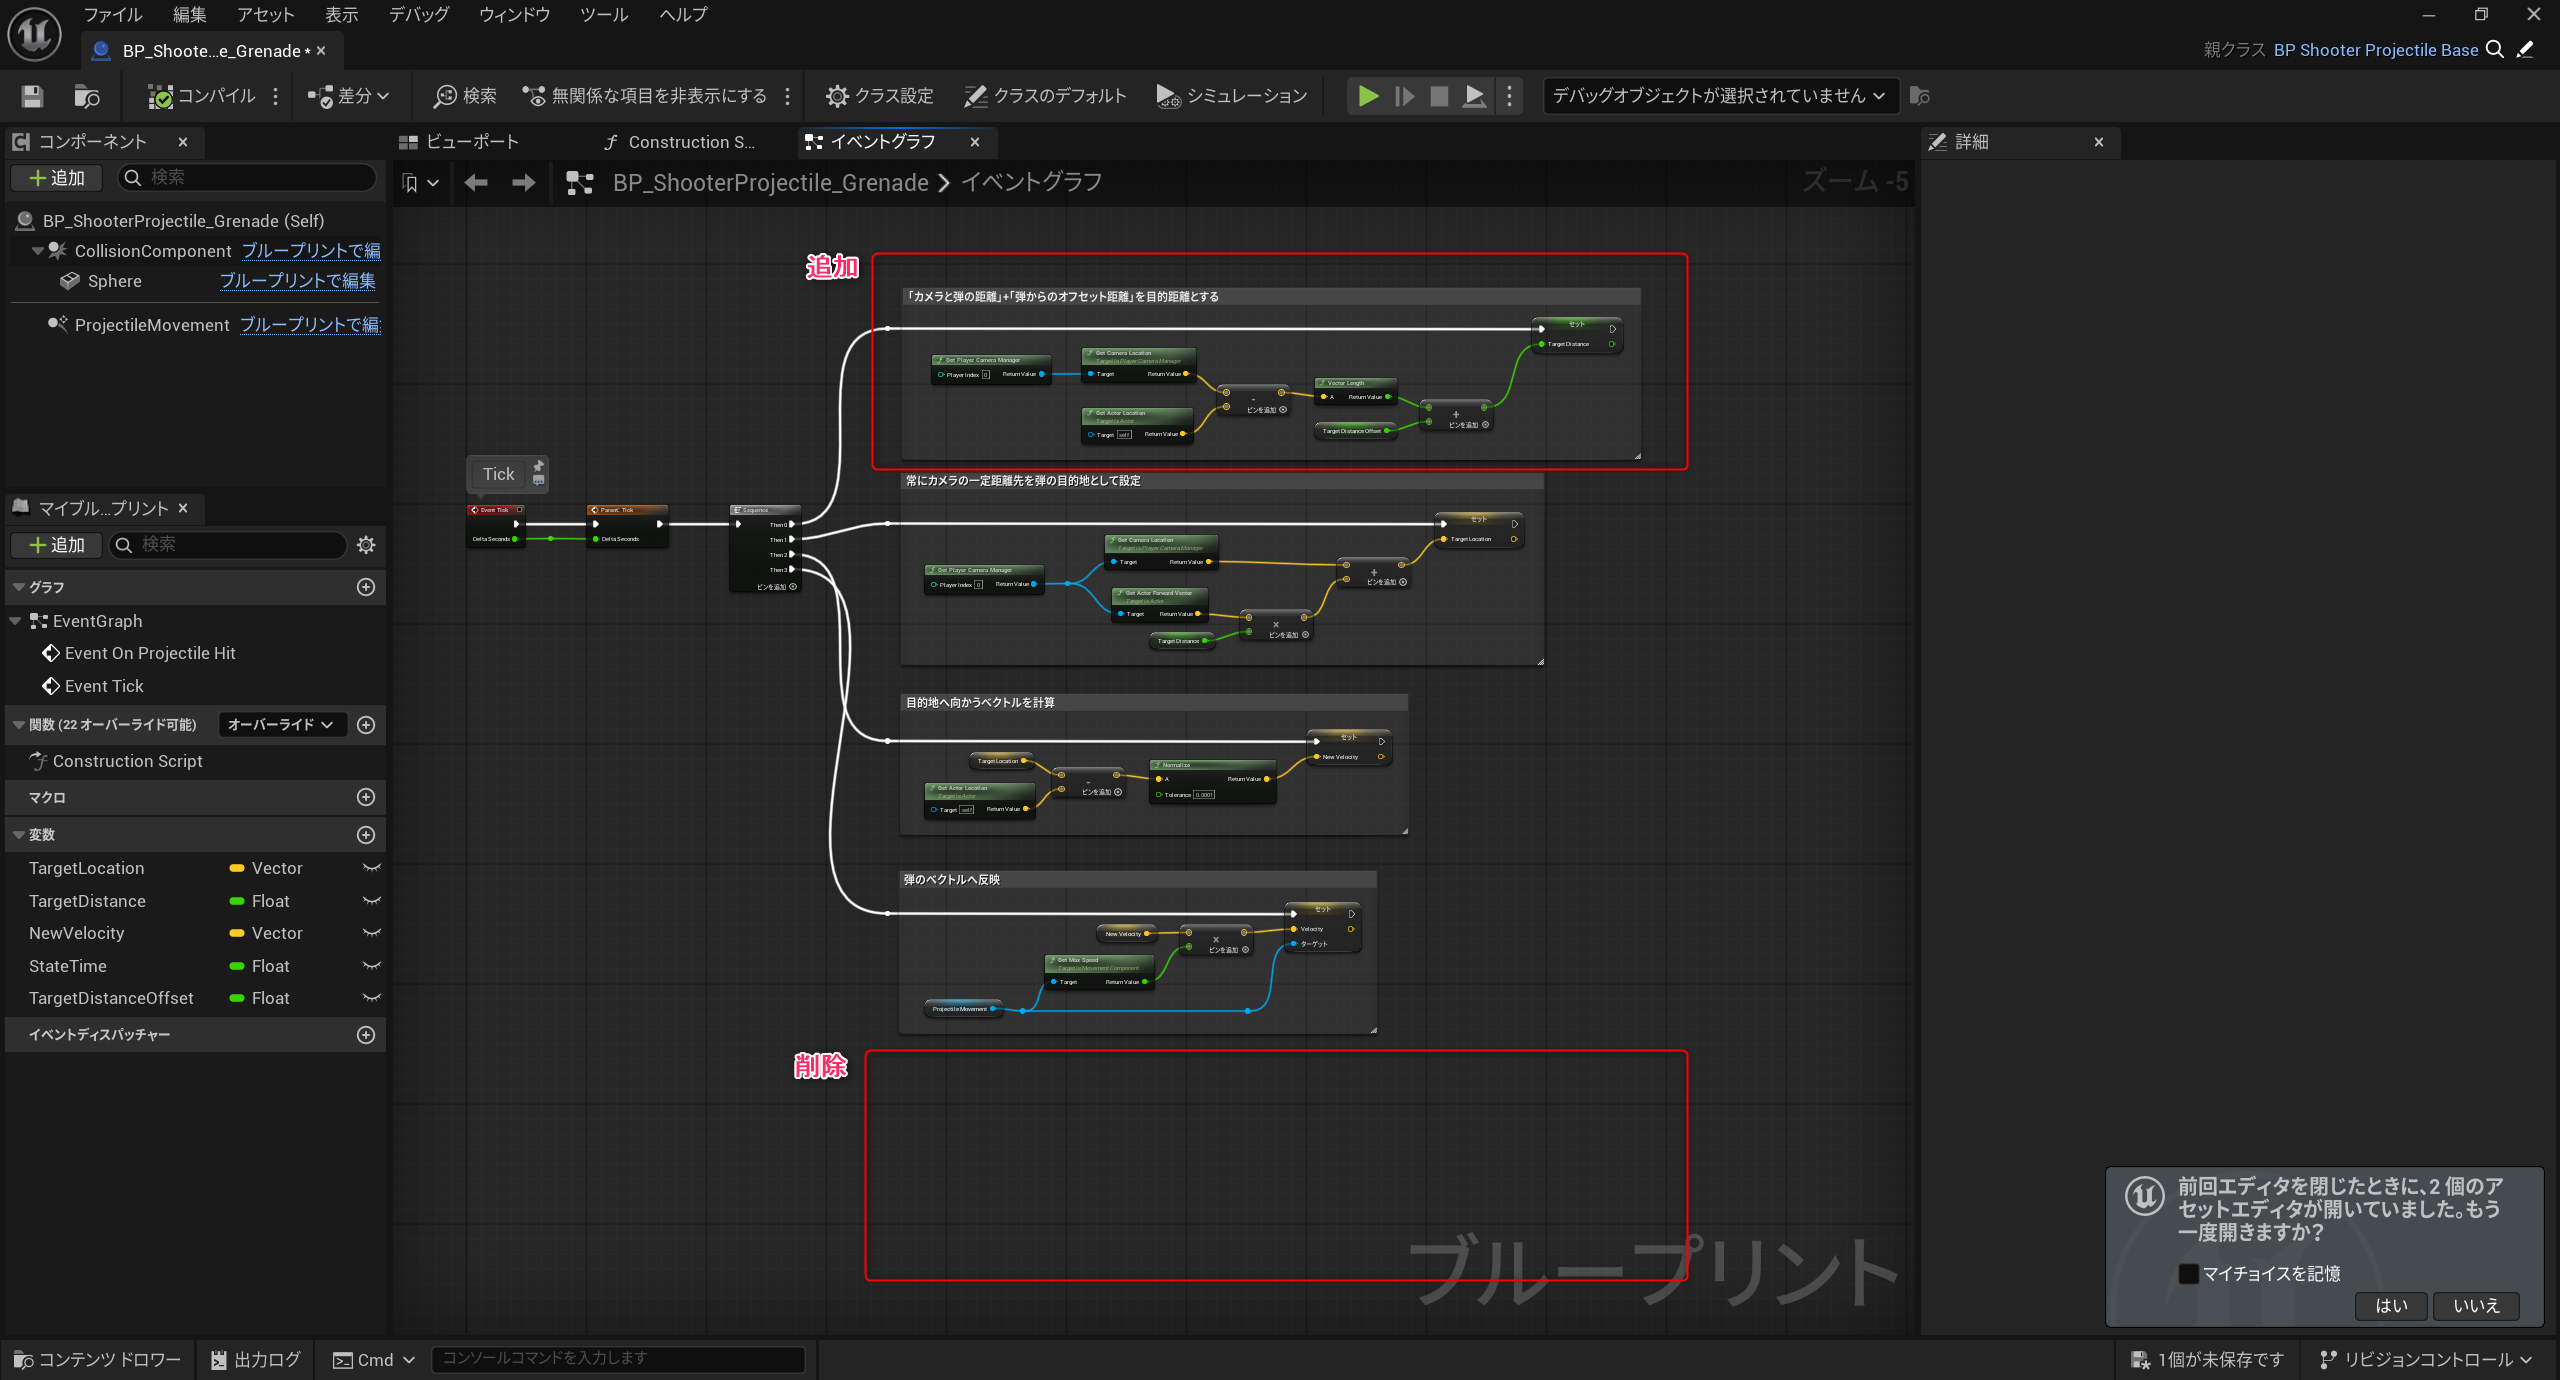Toggle TargetLocation variable eye visibility
The width and height of the screenshot is (2560, 1380).
pos(372,868)
